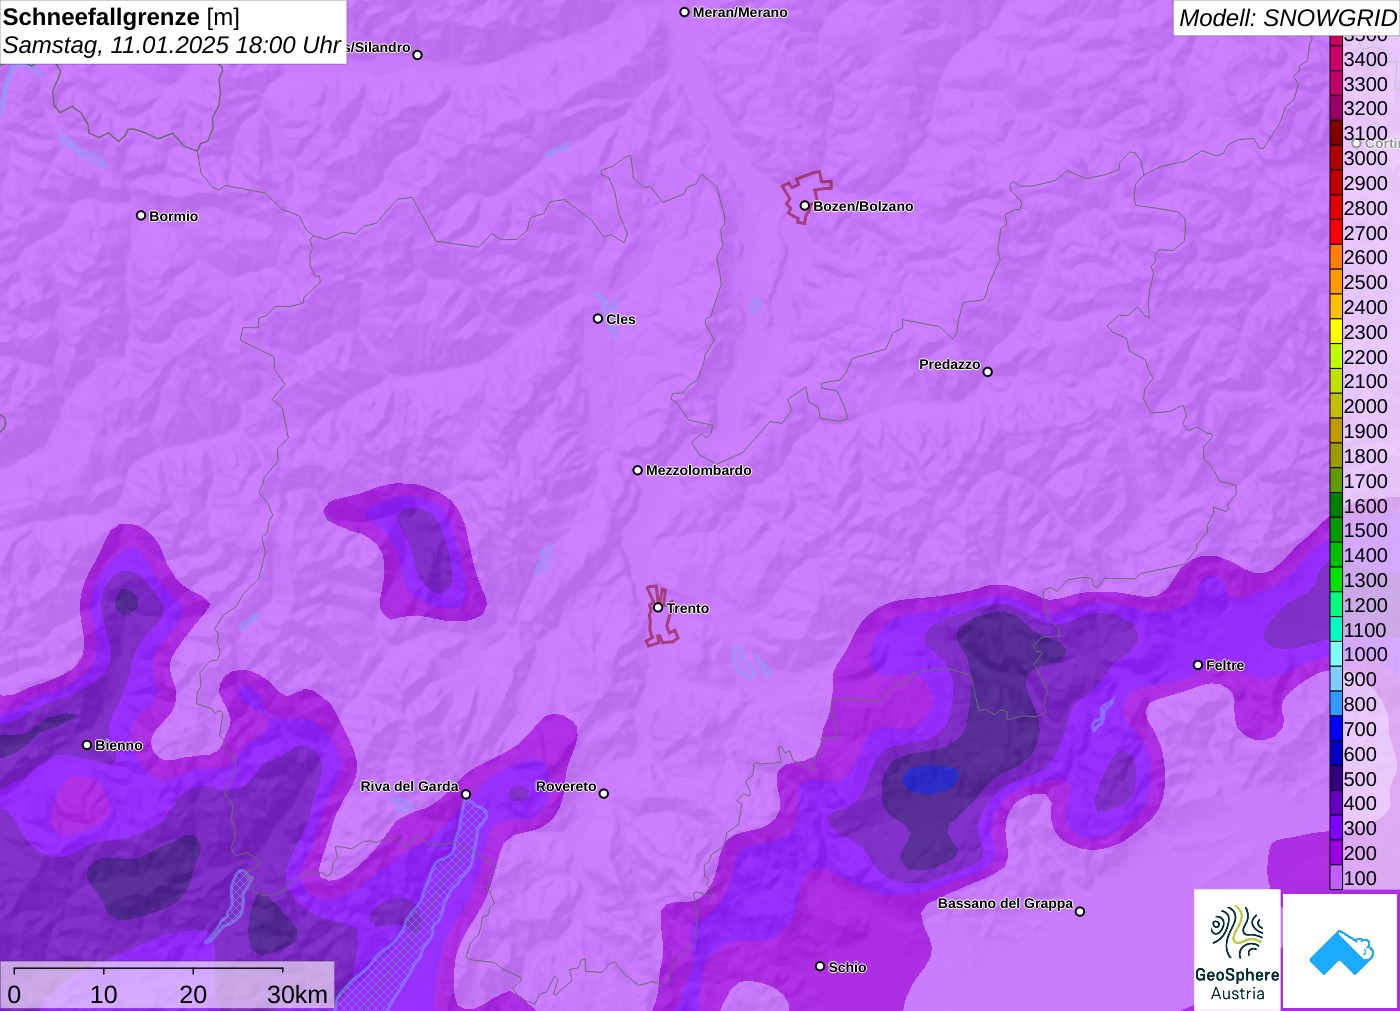Click the Silandro marker dot
The width and height of the screenshot is (1400, 1011).
tap(418, 55)
